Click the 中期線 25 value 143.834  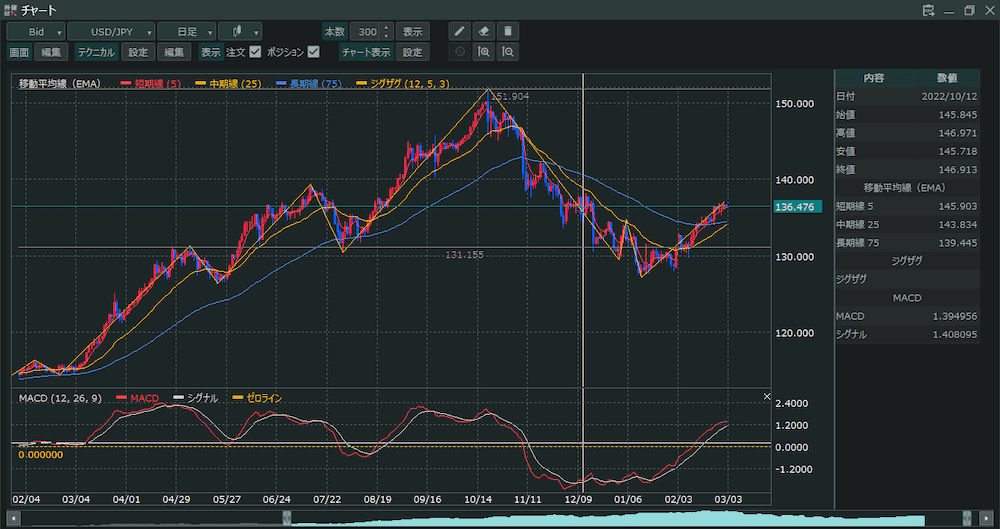click(x=958, y=225)
